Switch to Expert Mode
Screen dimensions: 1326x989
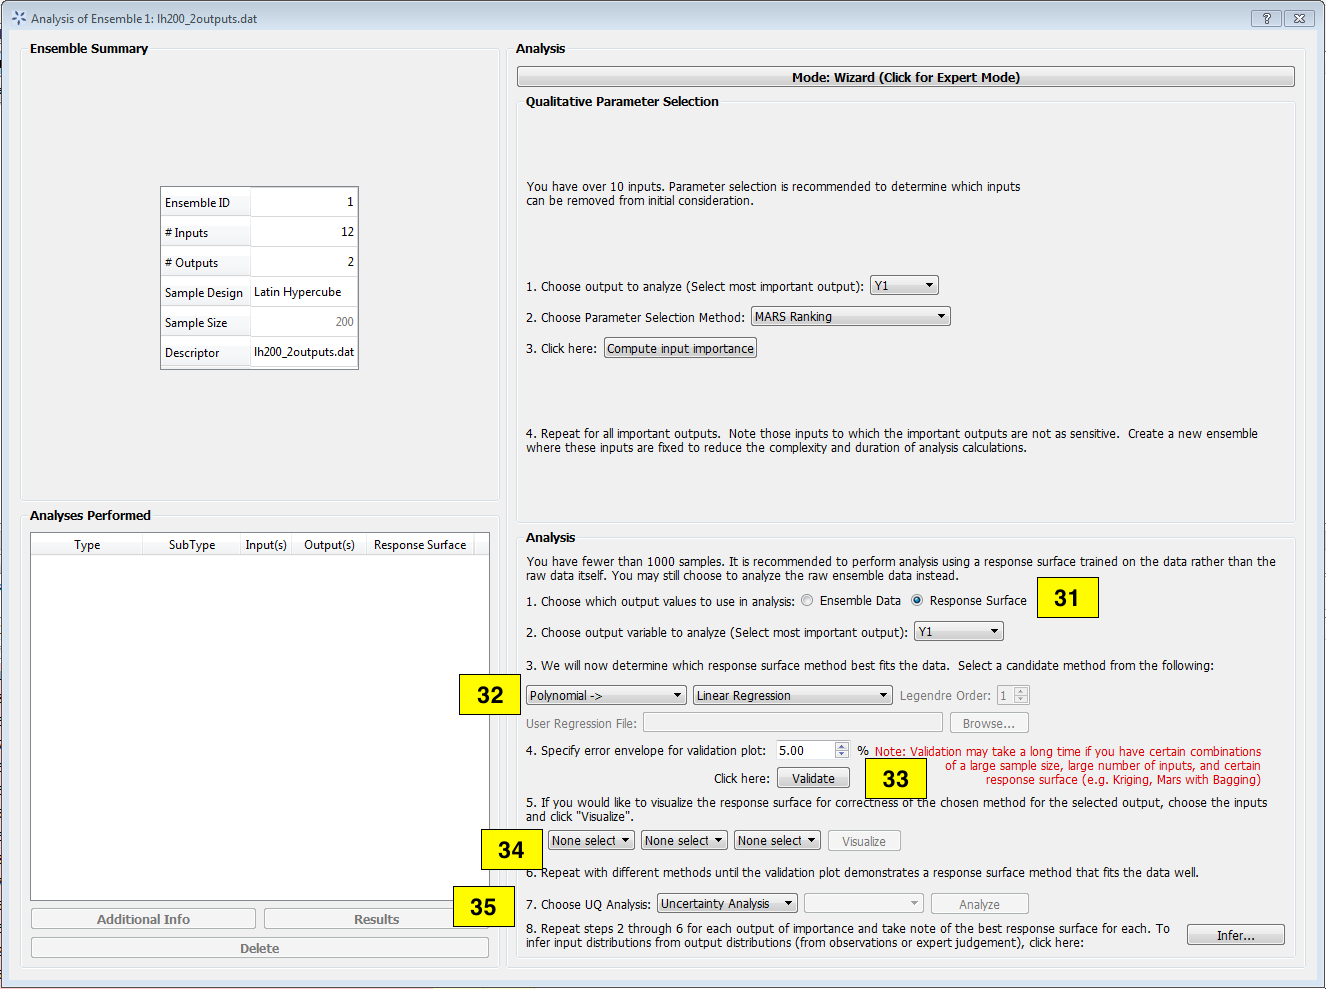click(905, 76)
